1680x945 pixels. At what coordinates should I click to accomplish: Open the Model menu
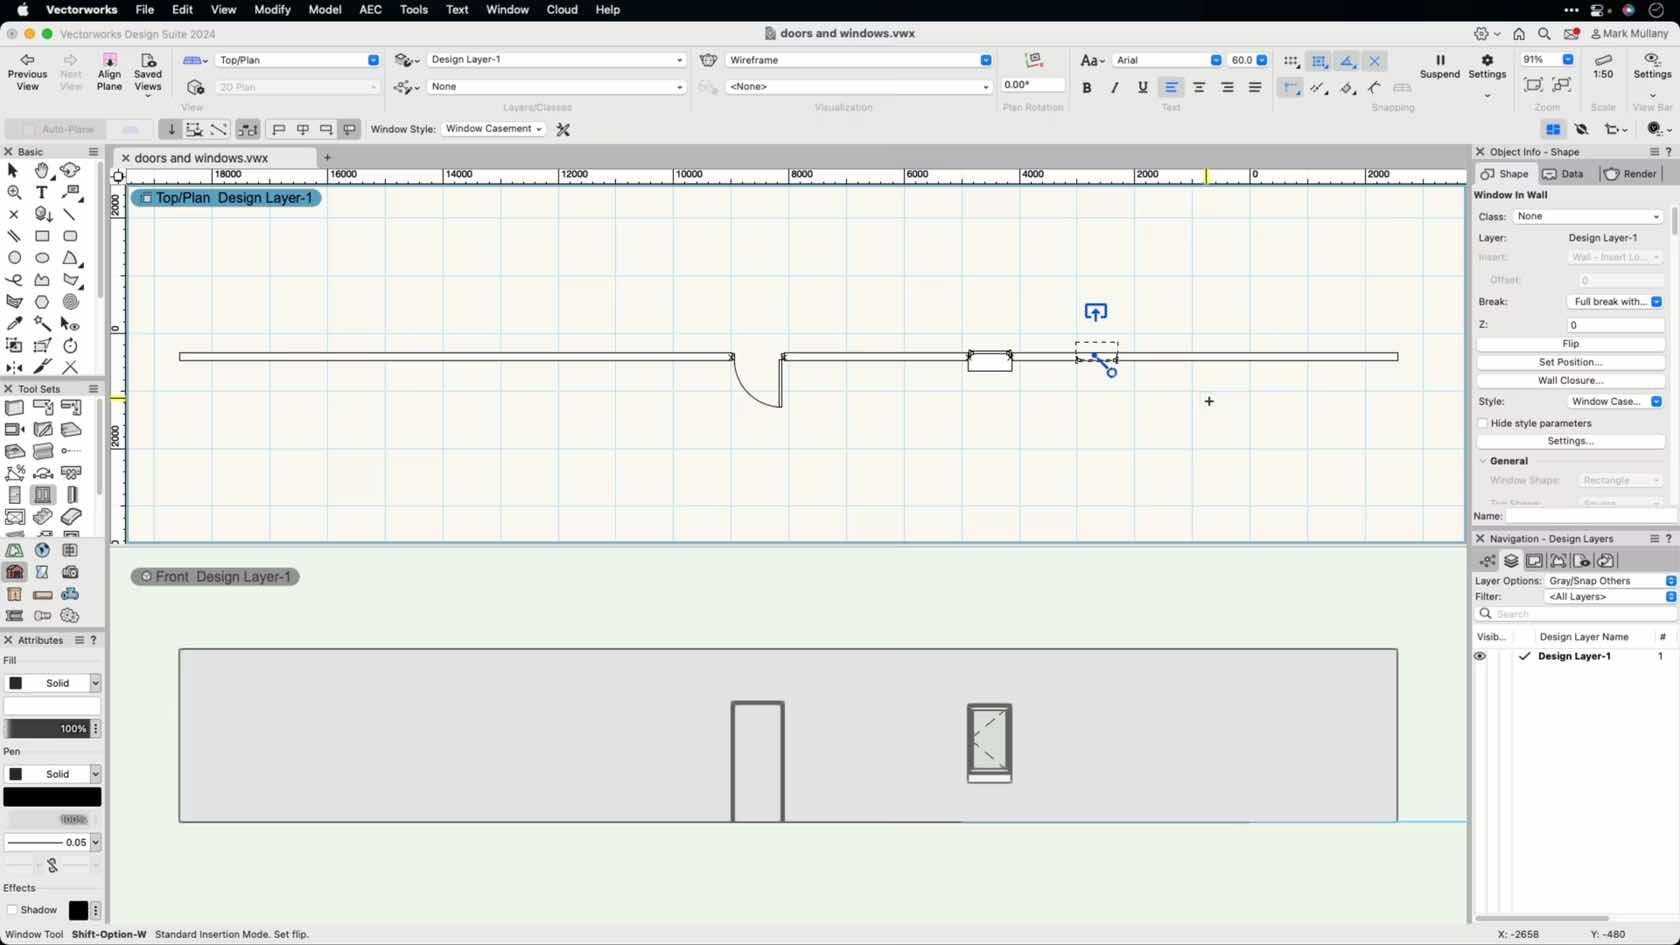(x=324, y=10)
